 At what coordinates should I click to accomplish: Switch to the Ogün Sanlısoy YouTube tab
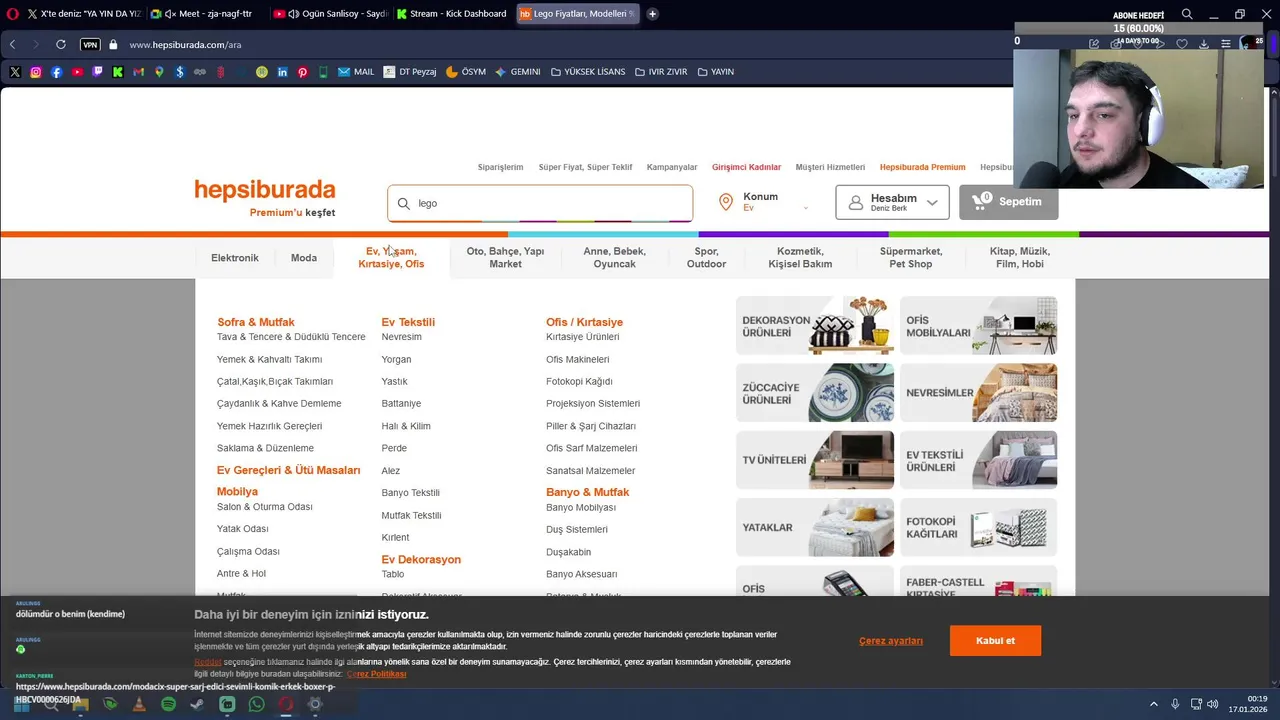(x=329, y=14)
